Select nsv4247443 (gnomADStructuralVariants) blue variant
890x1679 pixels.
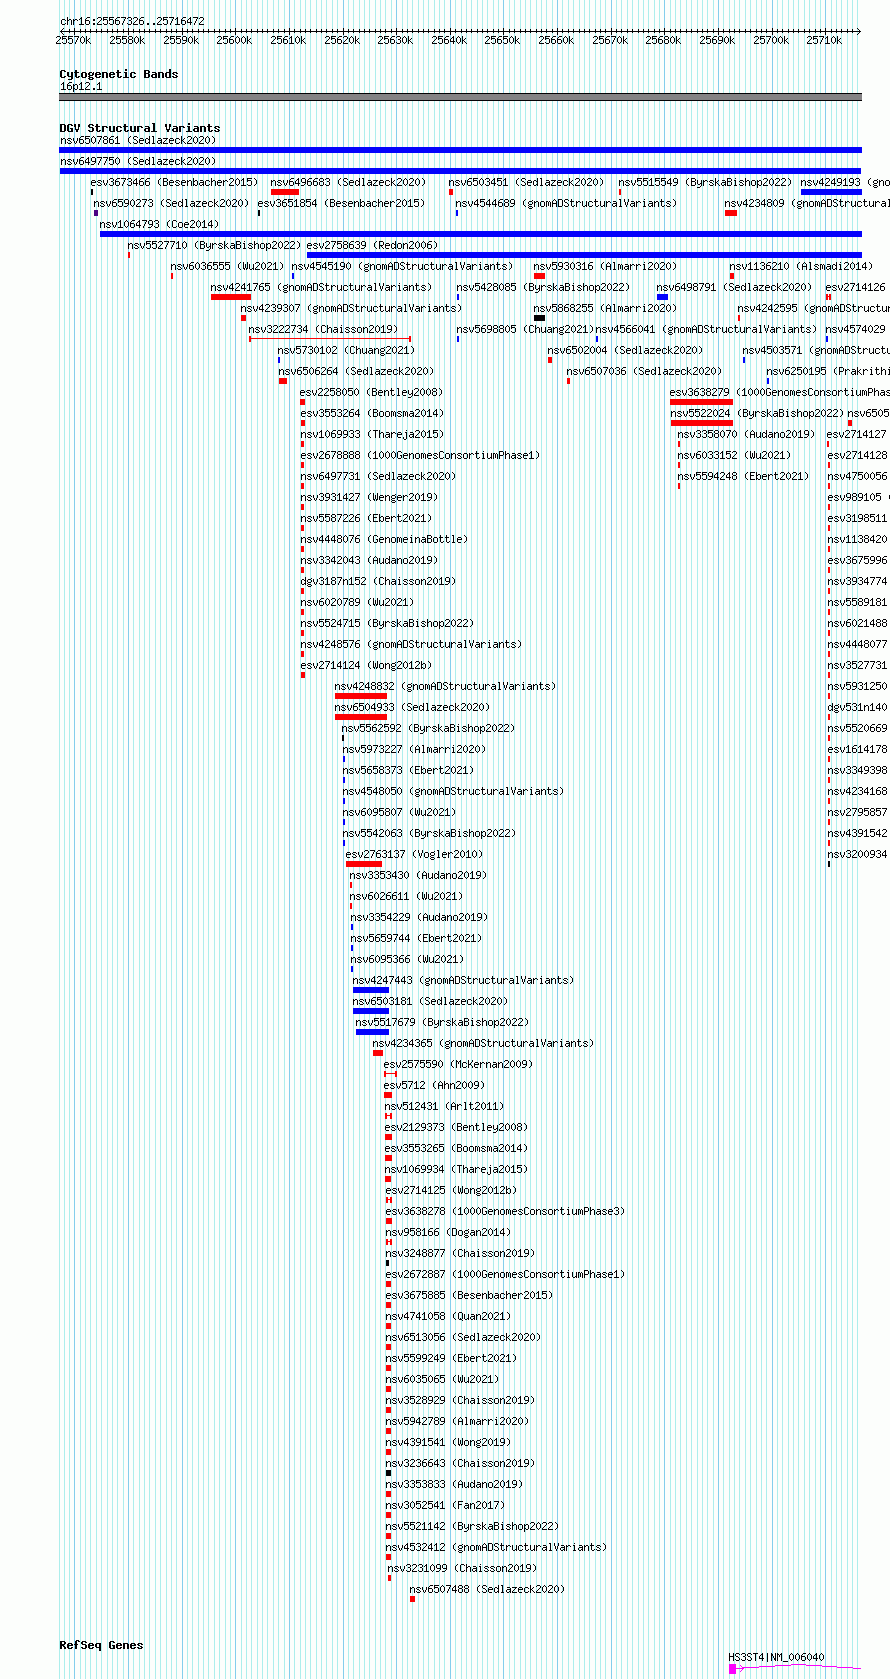371,990
